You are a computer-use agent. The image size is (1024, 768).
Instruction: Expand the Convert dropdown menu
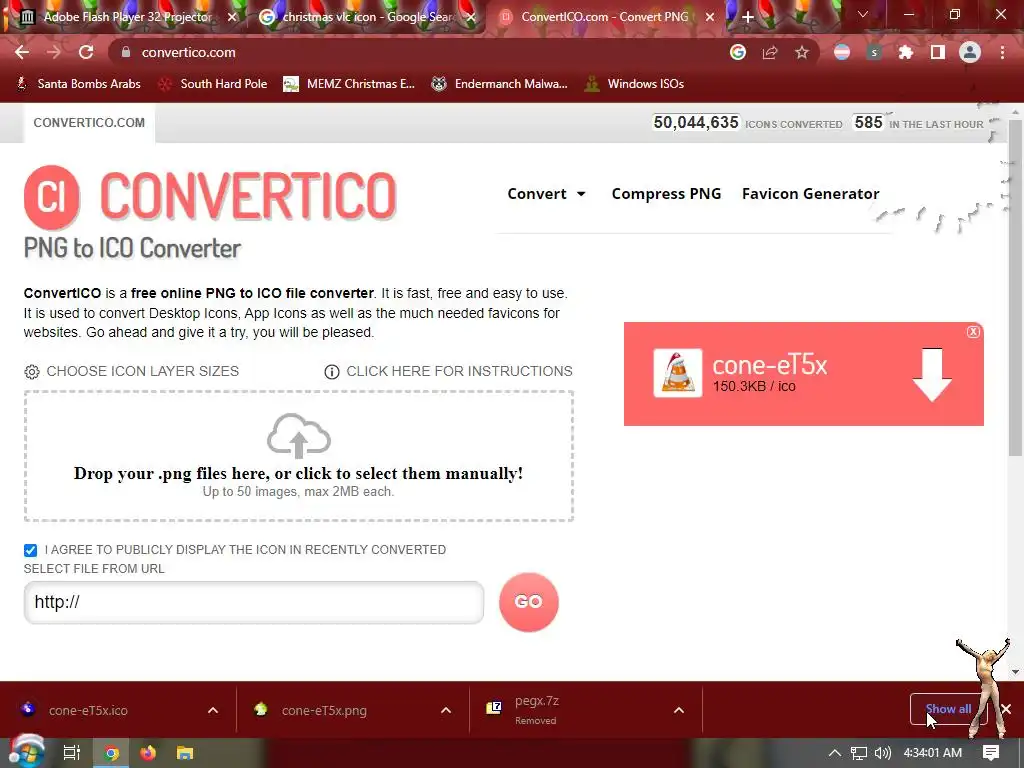pyautogui.click(x=547, y=194)
